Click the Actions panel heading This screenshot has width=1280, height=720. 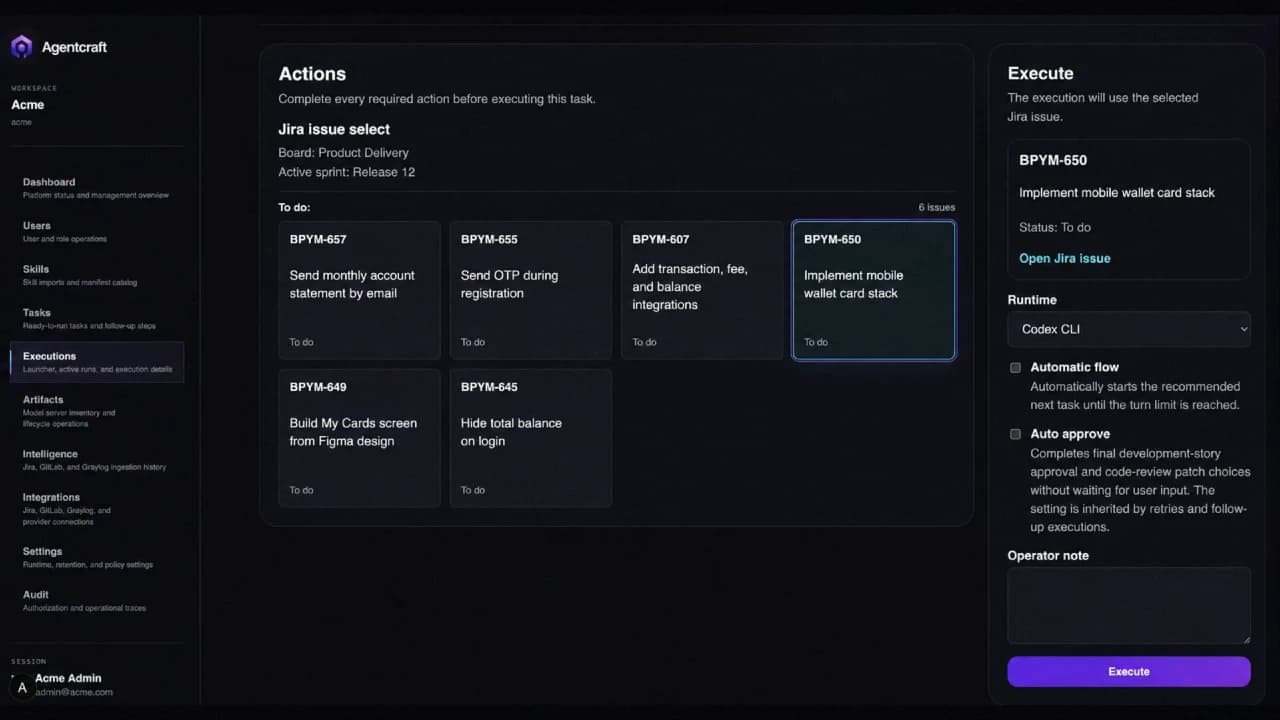(x=312, y=74)
